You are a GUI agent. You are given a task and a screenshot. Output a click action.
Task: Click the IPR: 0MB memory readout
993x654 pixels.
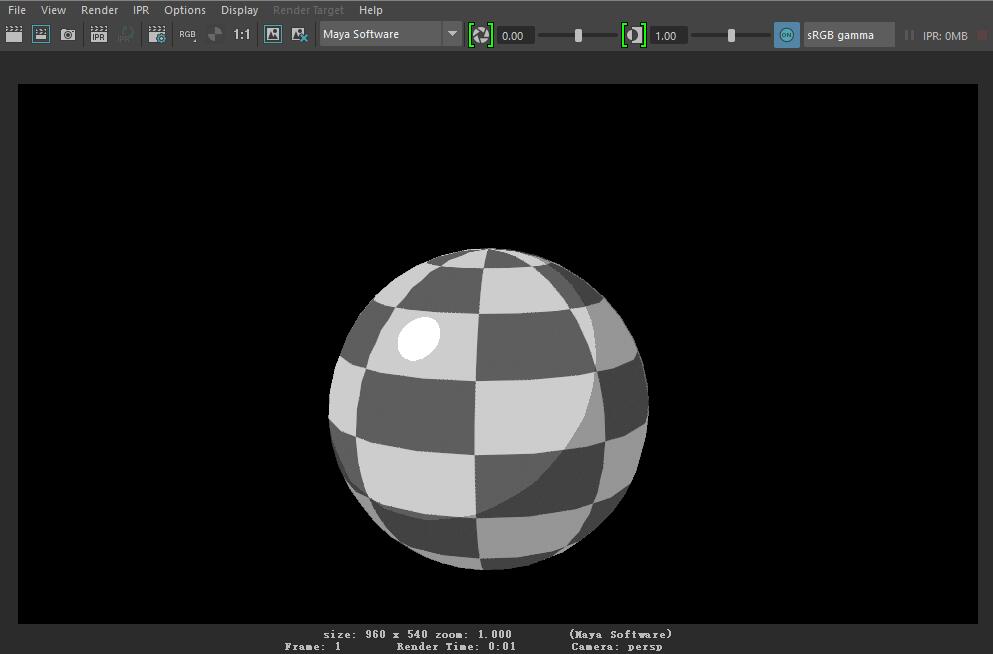pyautogui.click(x=945, y=36)
